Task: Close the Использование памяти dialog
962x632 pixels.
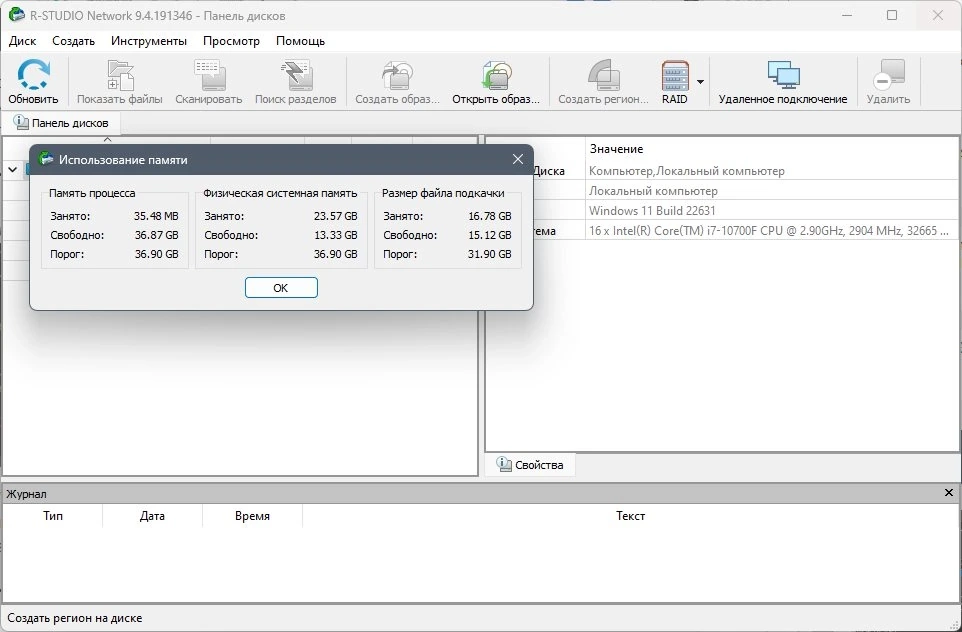Action: tap(518, 160)
